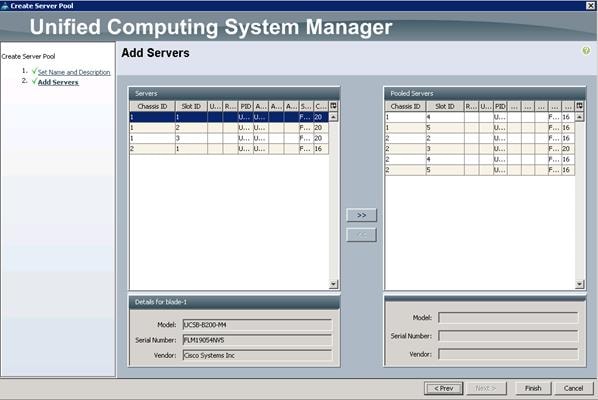Image resolution: width=598 pixels, height=400 pixels.
Task: Select pooled server chassis 2 slot 2
Action: (x=480, y=138)
